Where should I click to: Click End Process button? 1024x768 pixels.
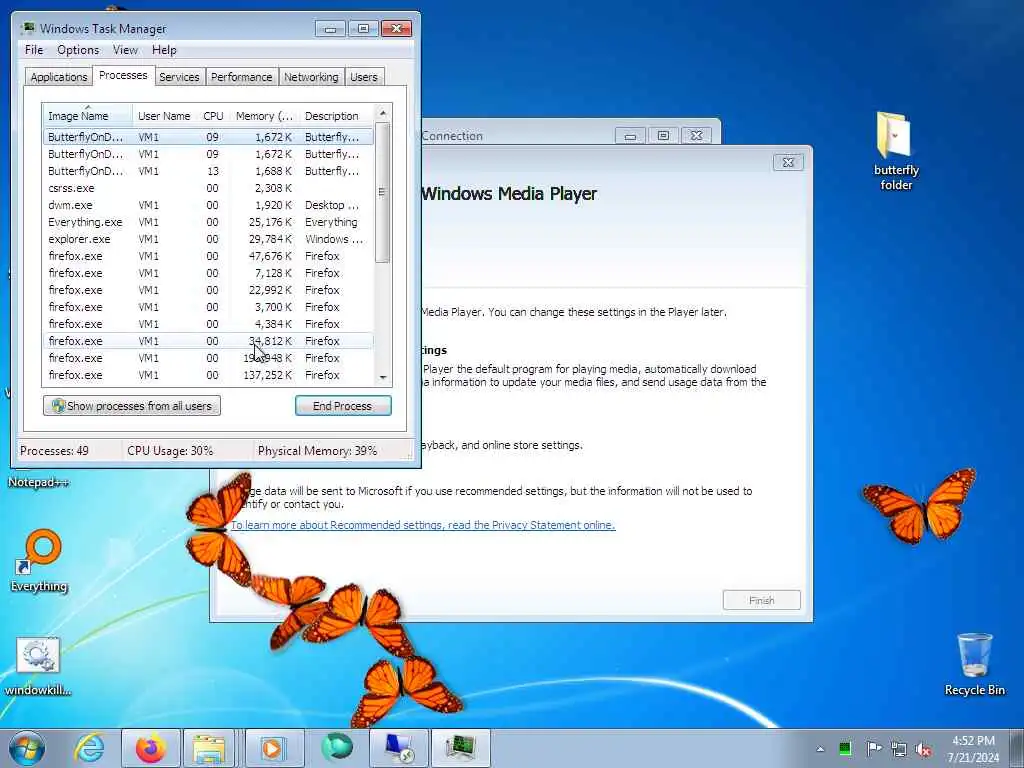(x=343, y=406)
